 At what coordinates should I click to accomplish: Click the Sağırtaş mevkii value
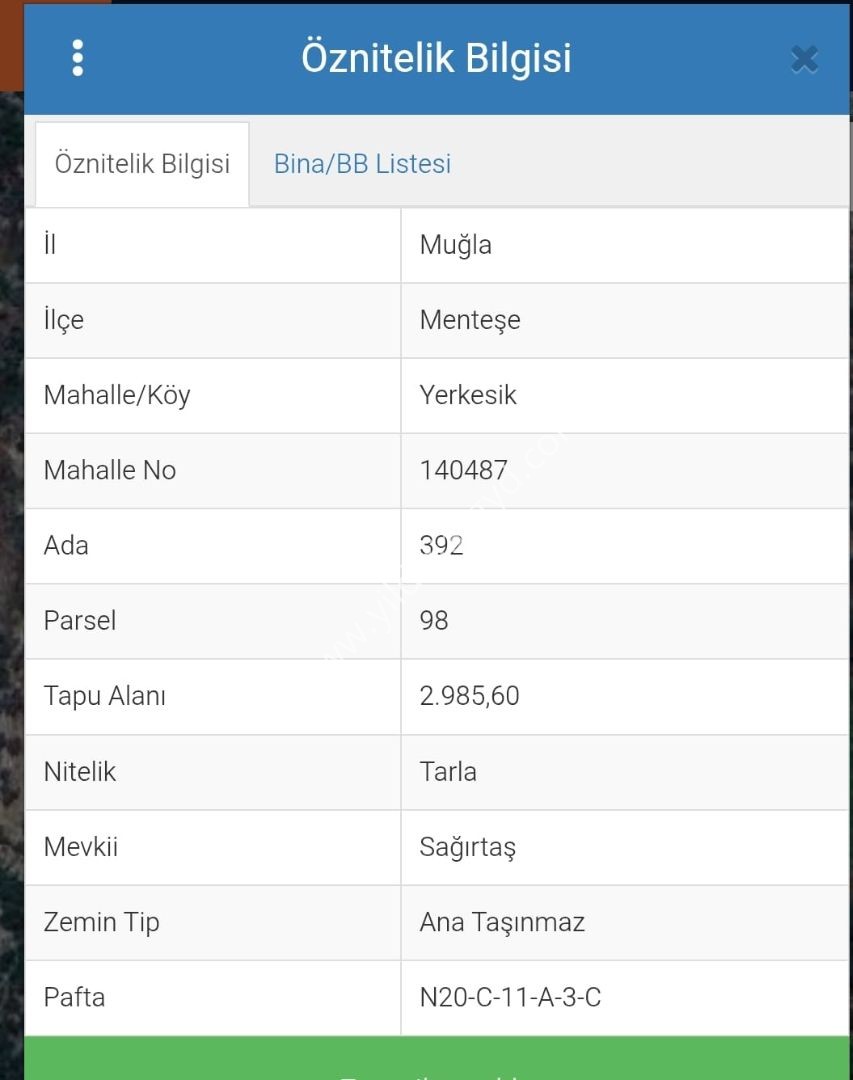point(467,847)
